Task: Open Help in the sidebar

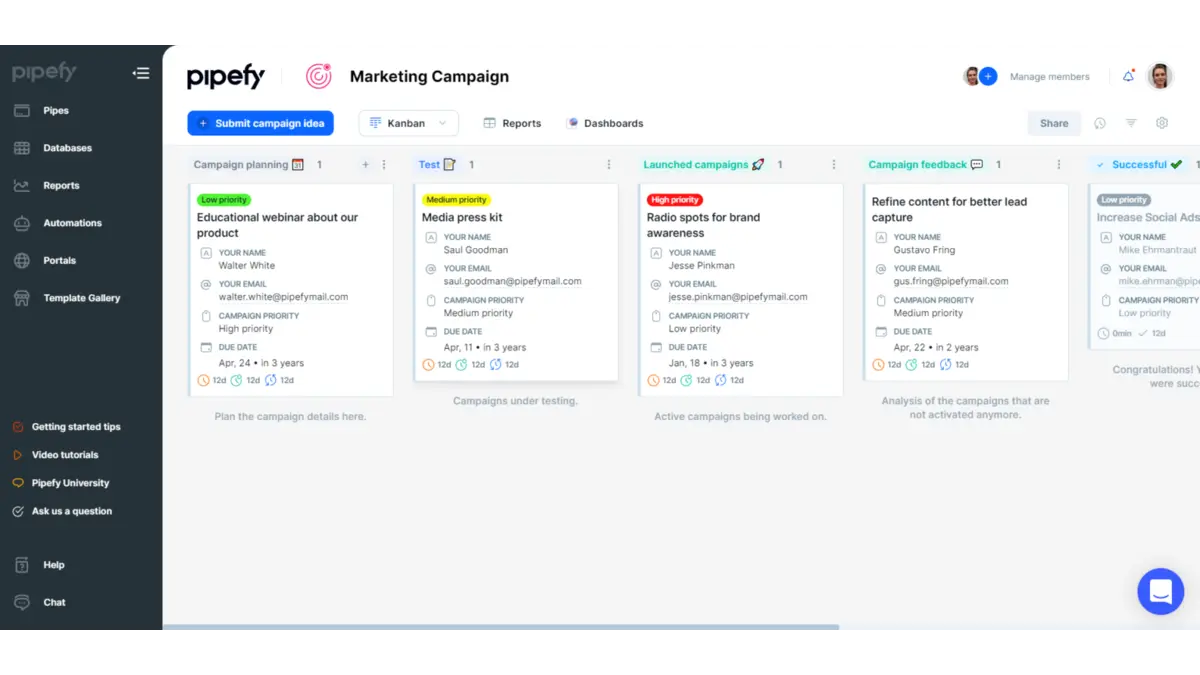Action: (x=54, y=565)
